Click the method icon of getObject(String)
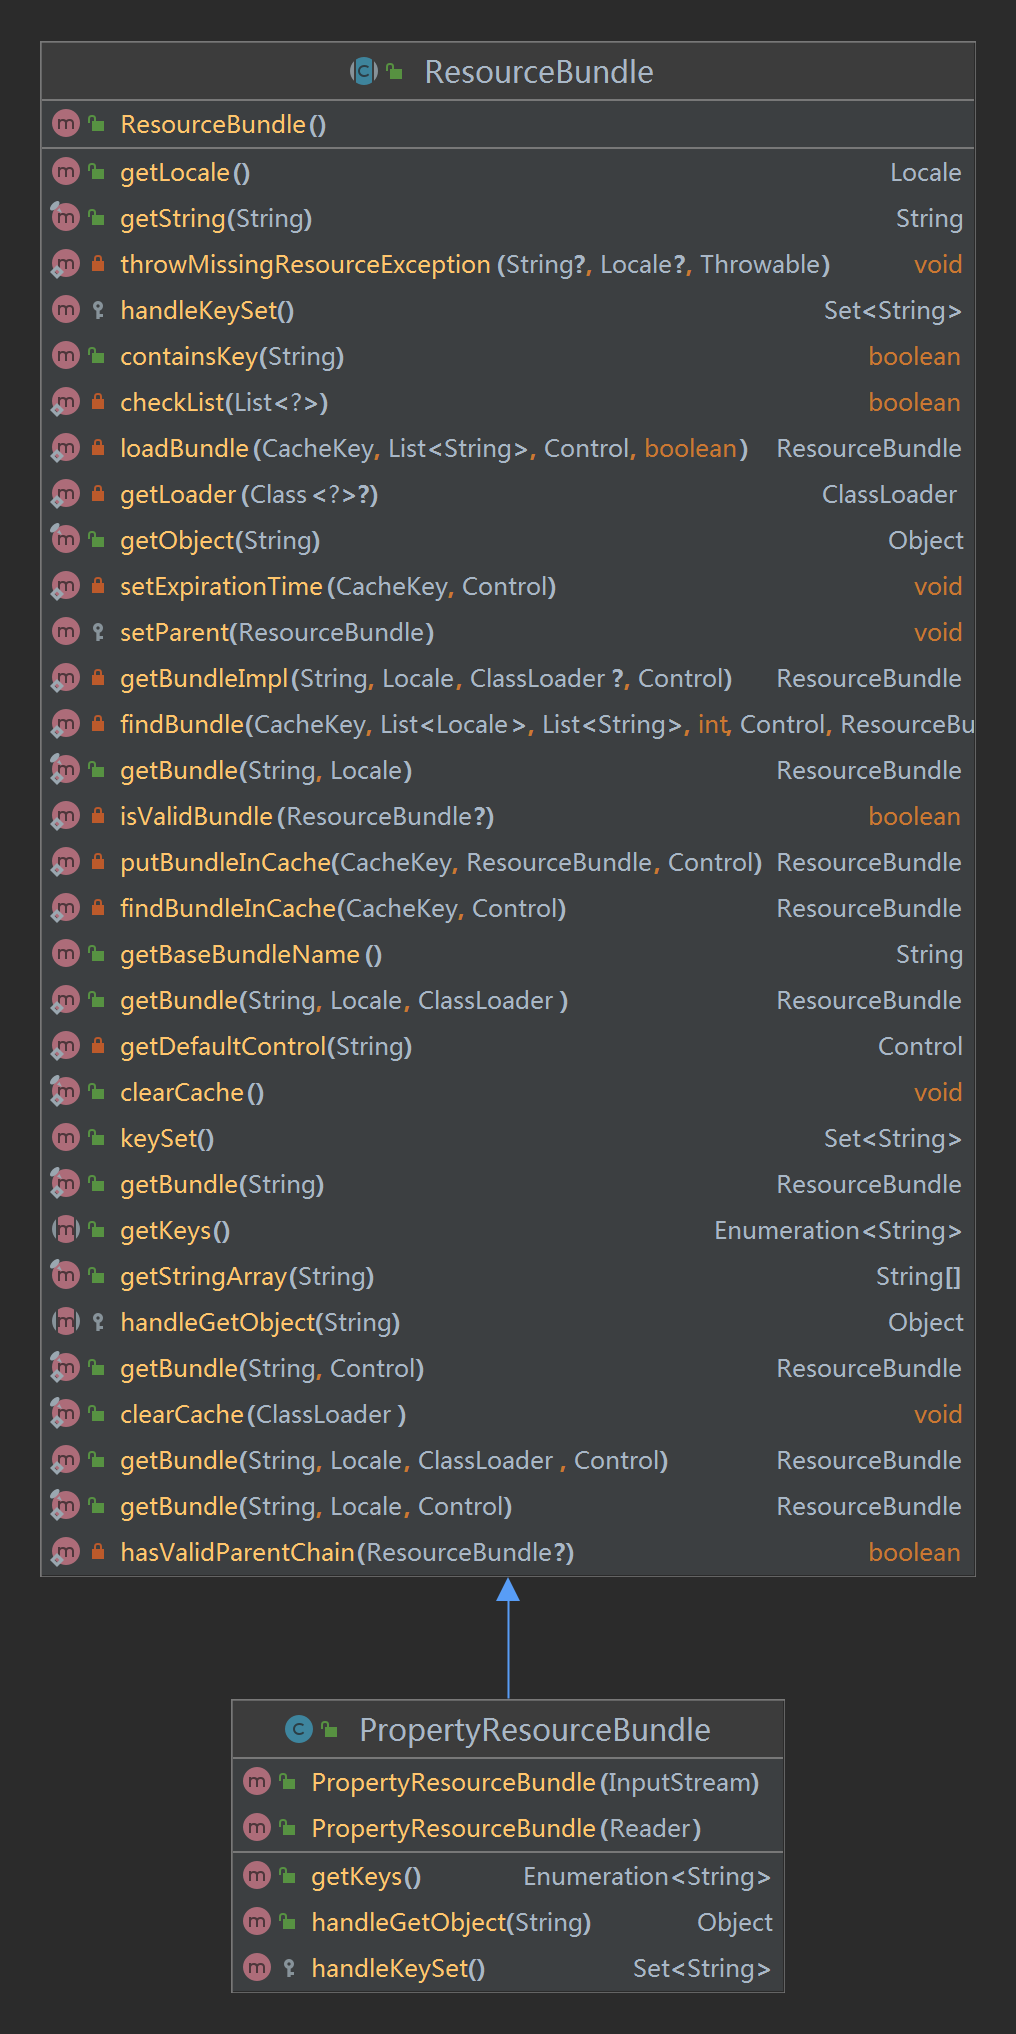 [x=66, y=540]
